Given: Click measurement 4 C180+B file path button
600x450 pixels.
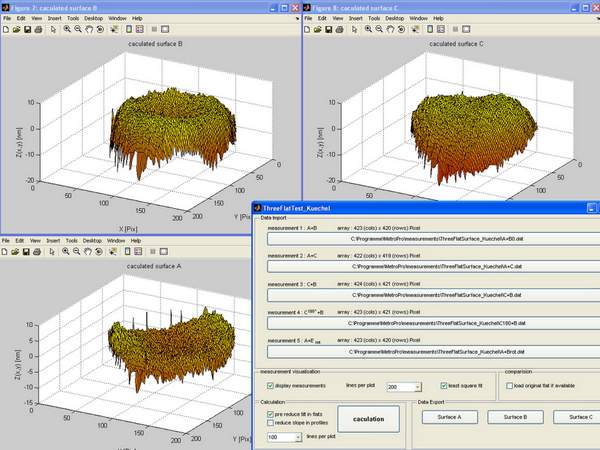Looking at the screenshot, I should (x=434, y=323).
